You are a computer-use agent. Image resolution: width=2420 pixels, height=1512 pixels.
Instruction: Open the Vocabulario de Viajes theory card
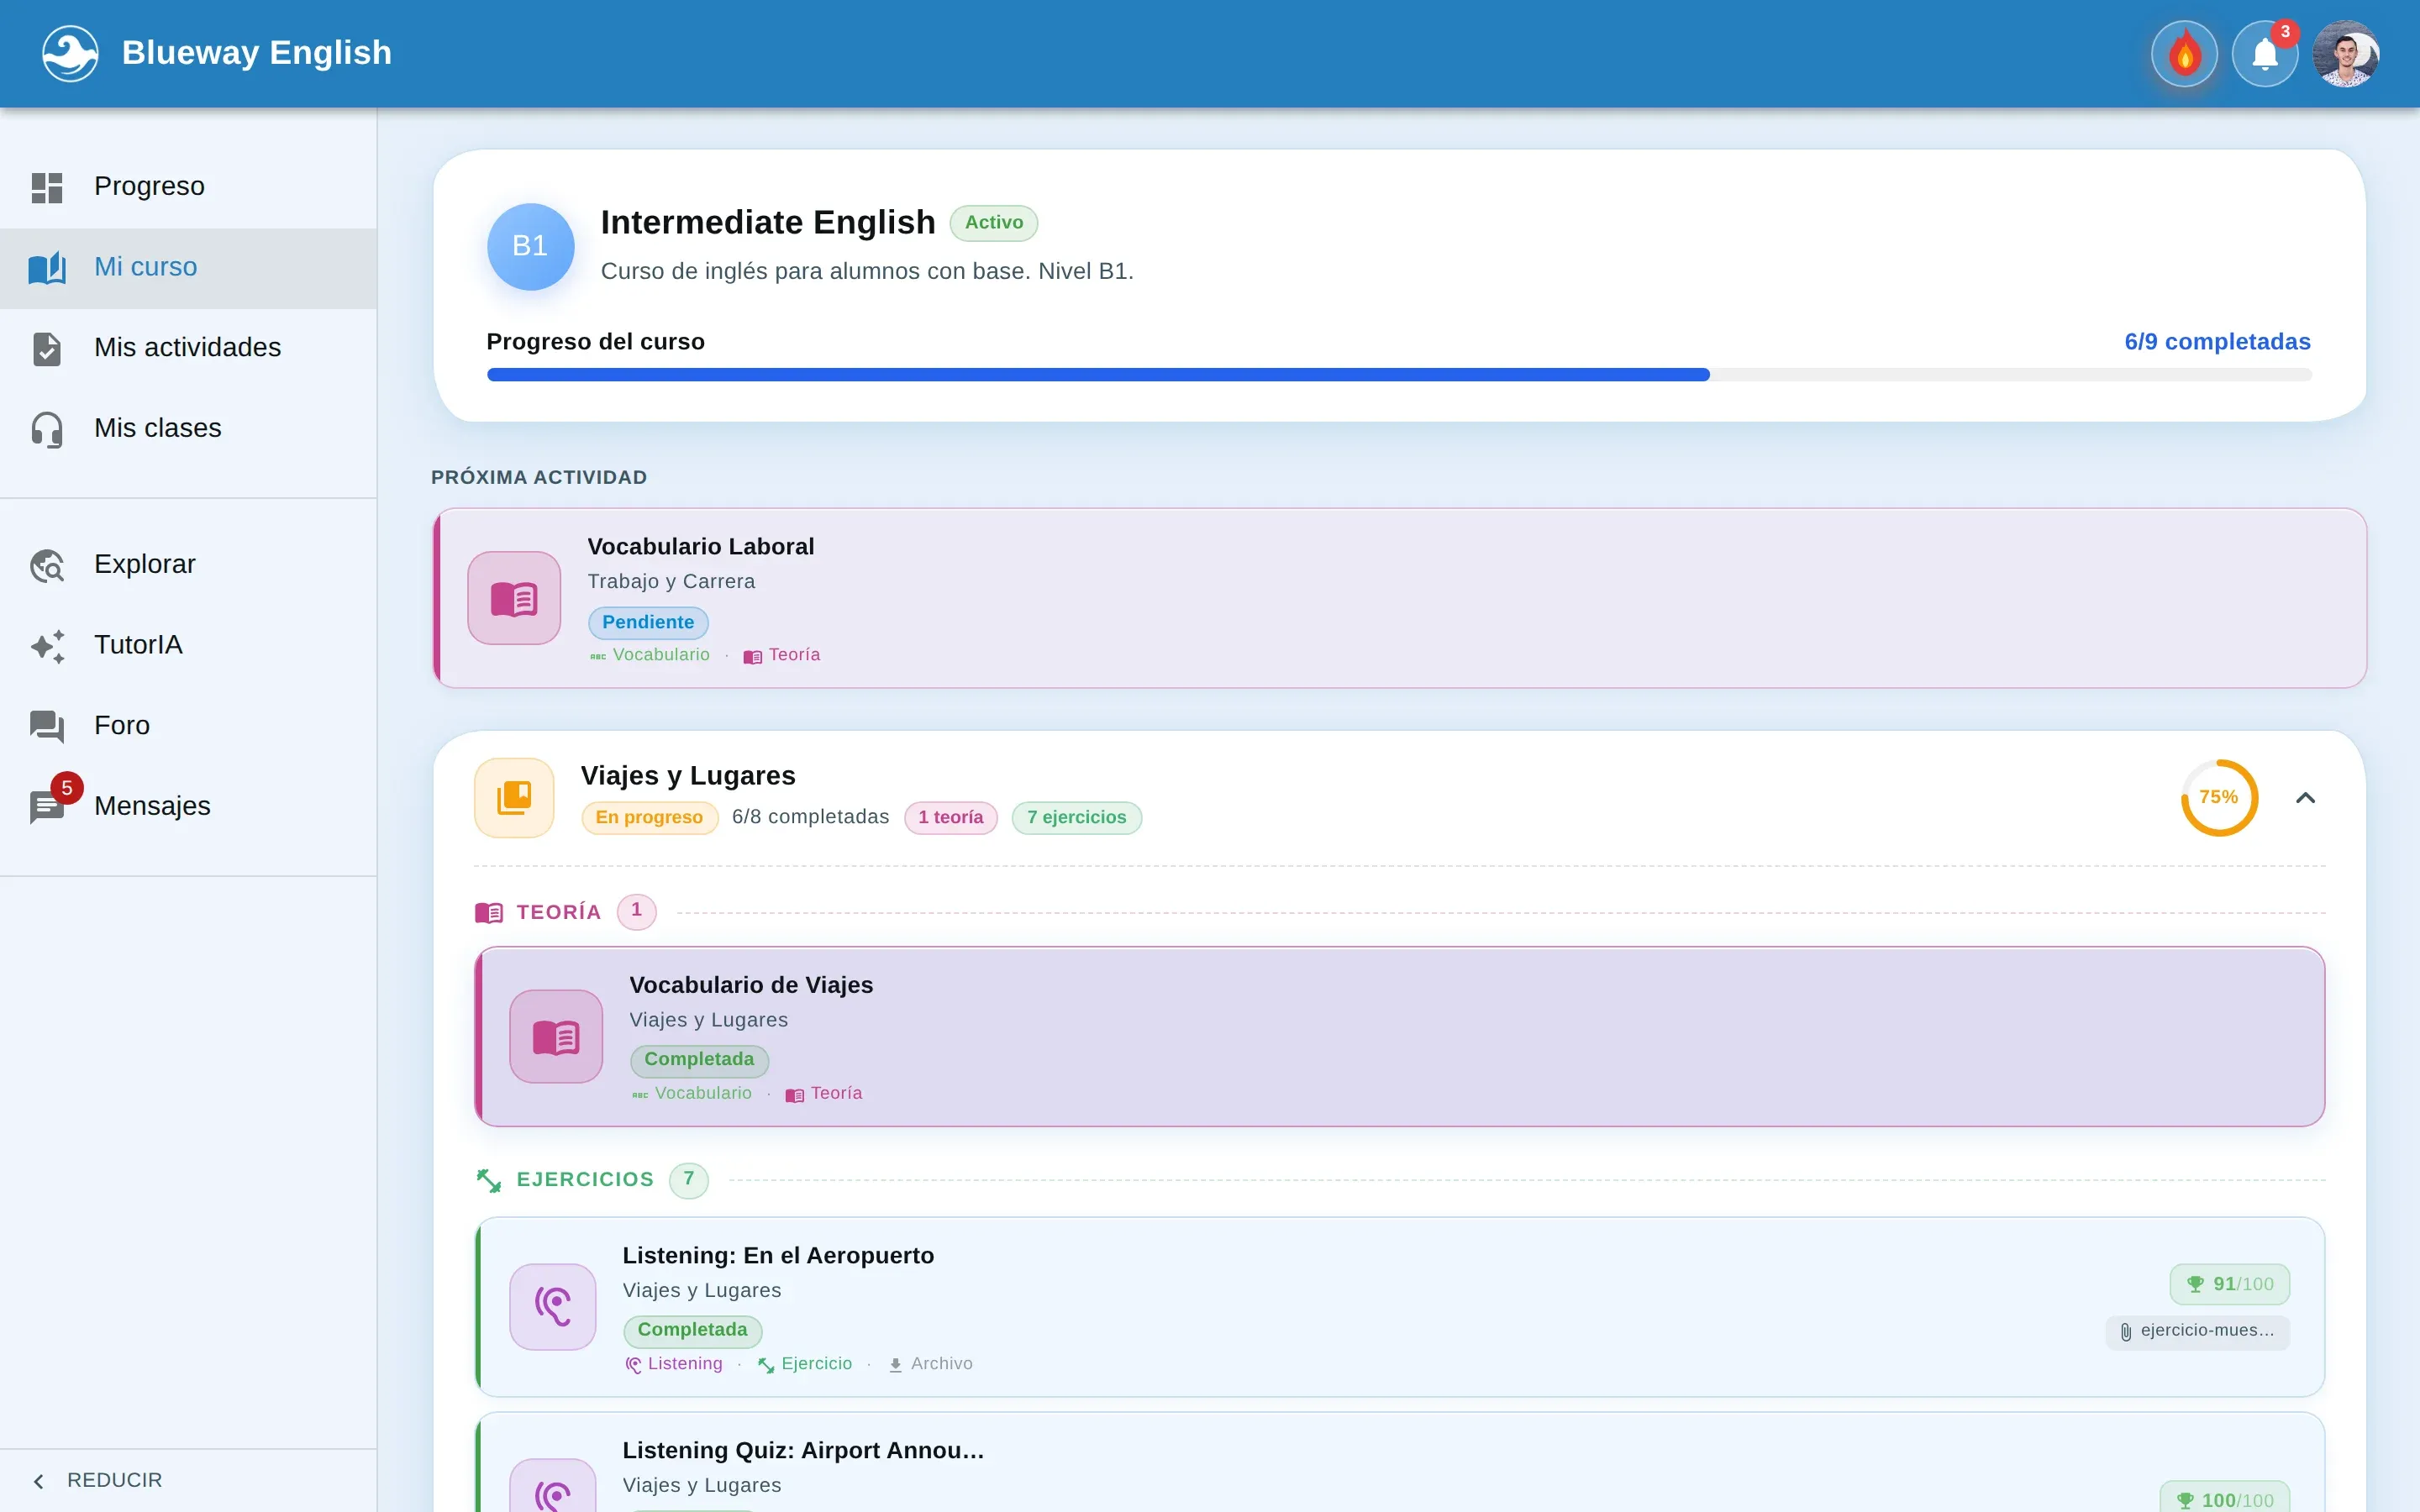(x=1399, y=1037)
